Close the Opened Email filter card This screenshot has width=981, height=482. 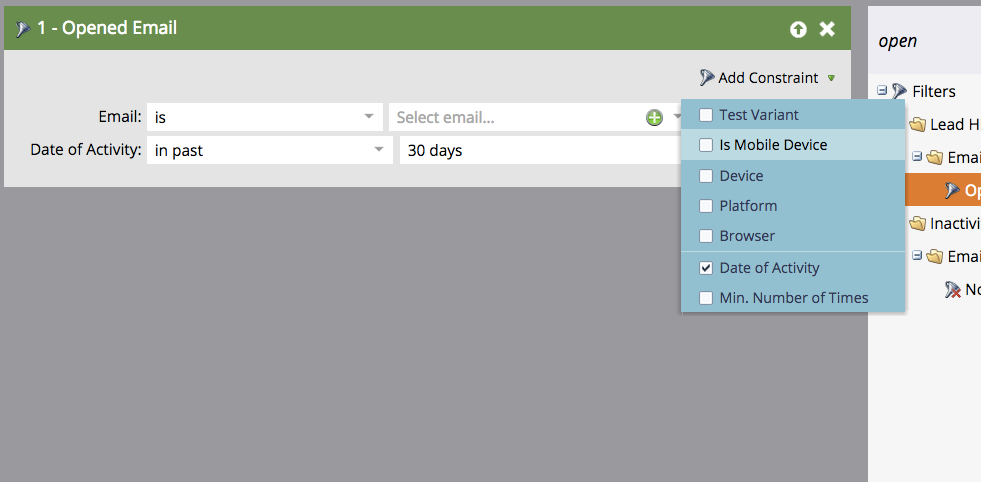(827, 29)
